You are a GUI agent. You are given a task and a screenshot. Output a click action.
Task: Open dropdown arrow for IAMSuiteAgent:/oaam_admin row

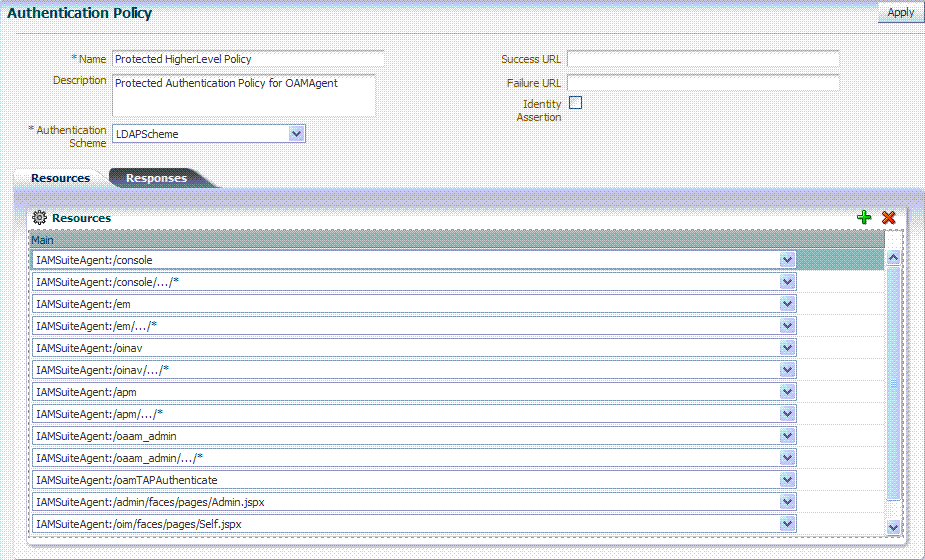[x=787, y=436]
